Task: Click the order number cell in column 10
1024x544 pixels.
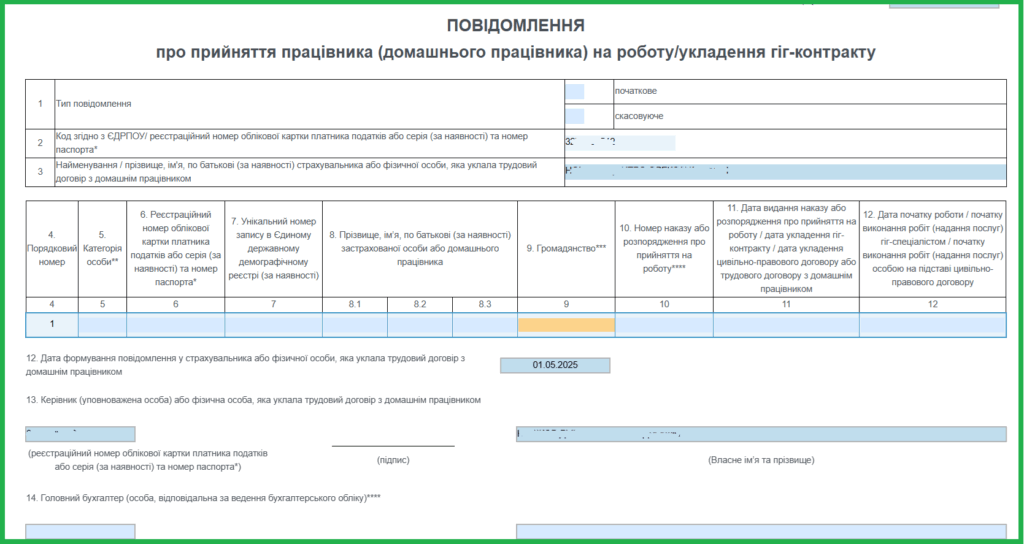Action: pyautogui.click(x=663, y=325)
